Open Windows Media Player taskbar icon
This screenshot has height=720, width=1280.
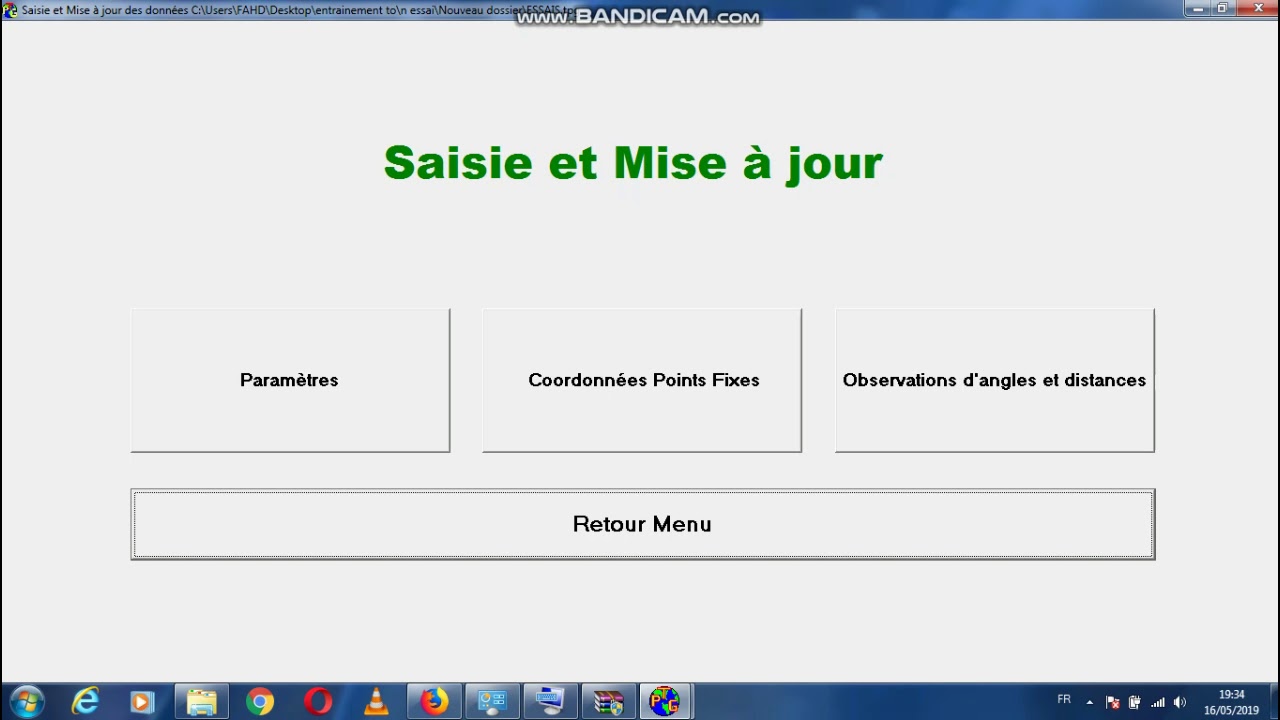point(142,702)
